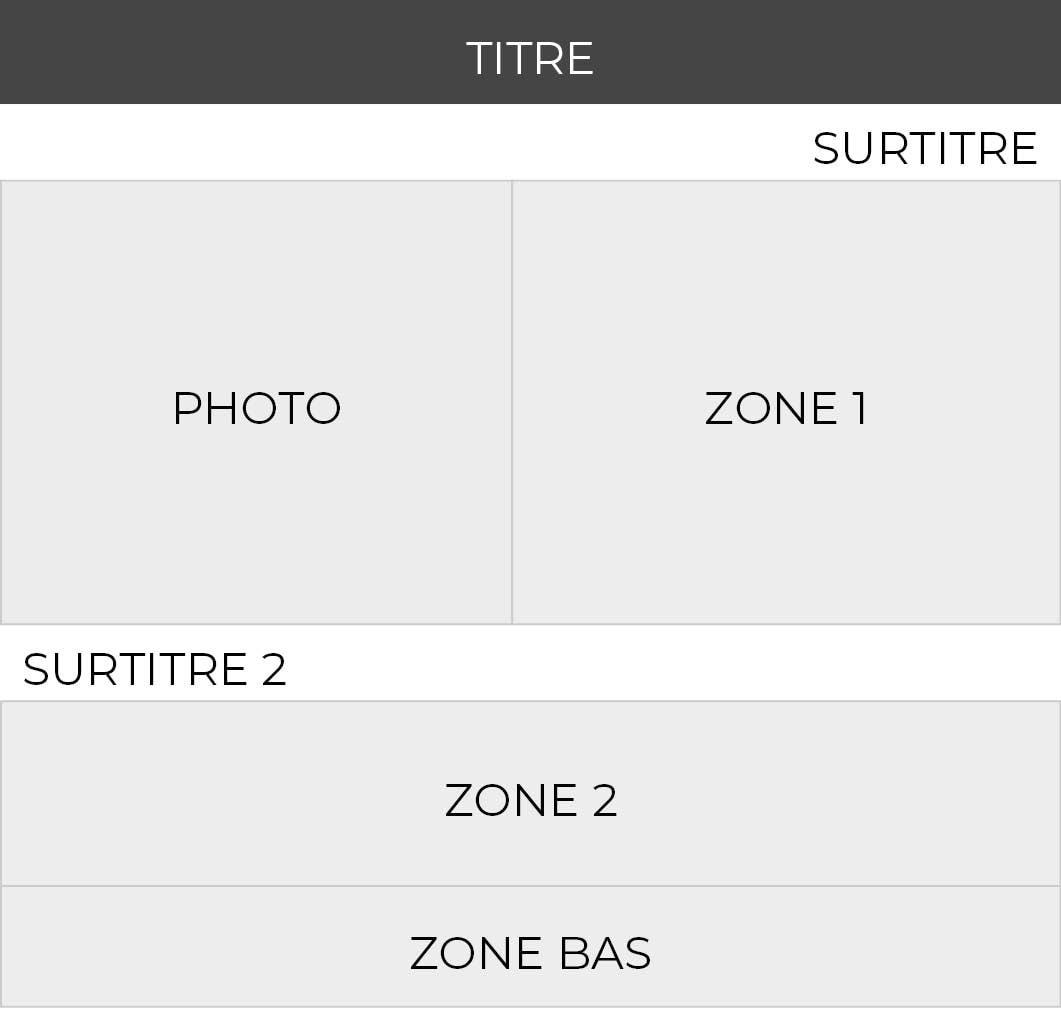The width and height of the screenshot is (1061, 1010).
Task: Click the word BAS in bottom zone
Action: 605,953
